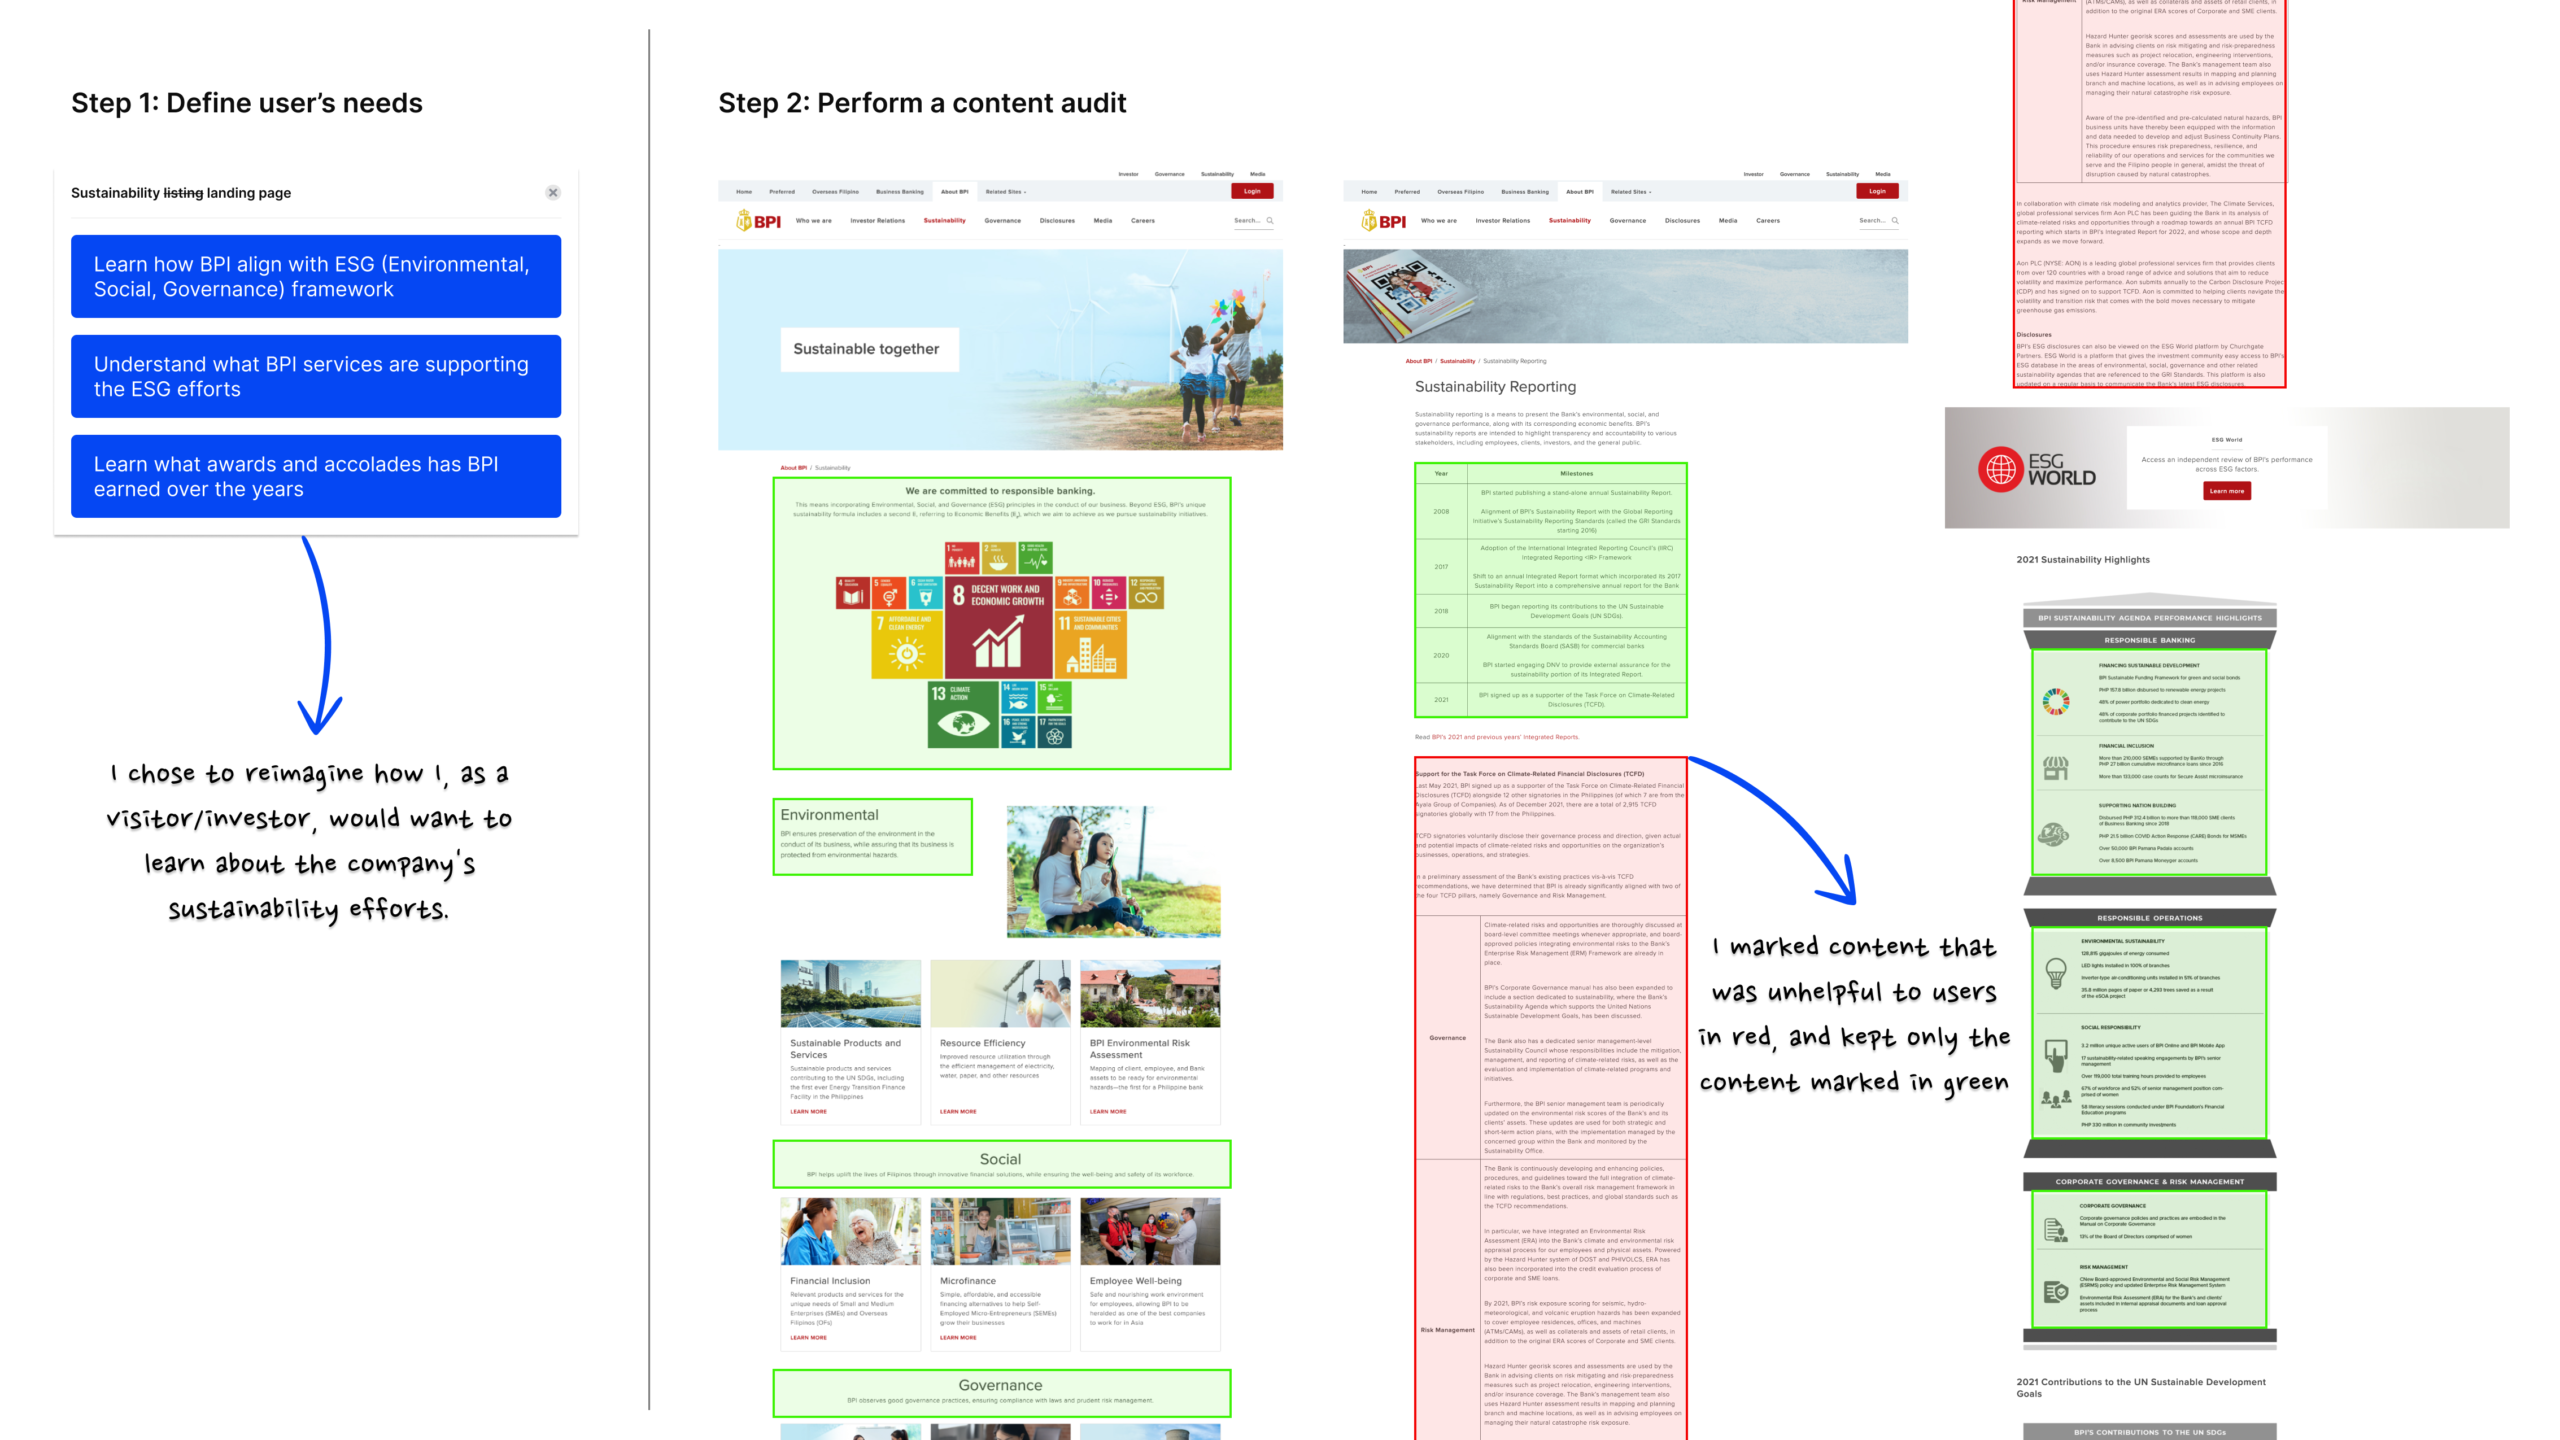Click the Employee Well-being card photo
The height and width of the screenshot is (1440, 2560).
pos(1150,1232)
